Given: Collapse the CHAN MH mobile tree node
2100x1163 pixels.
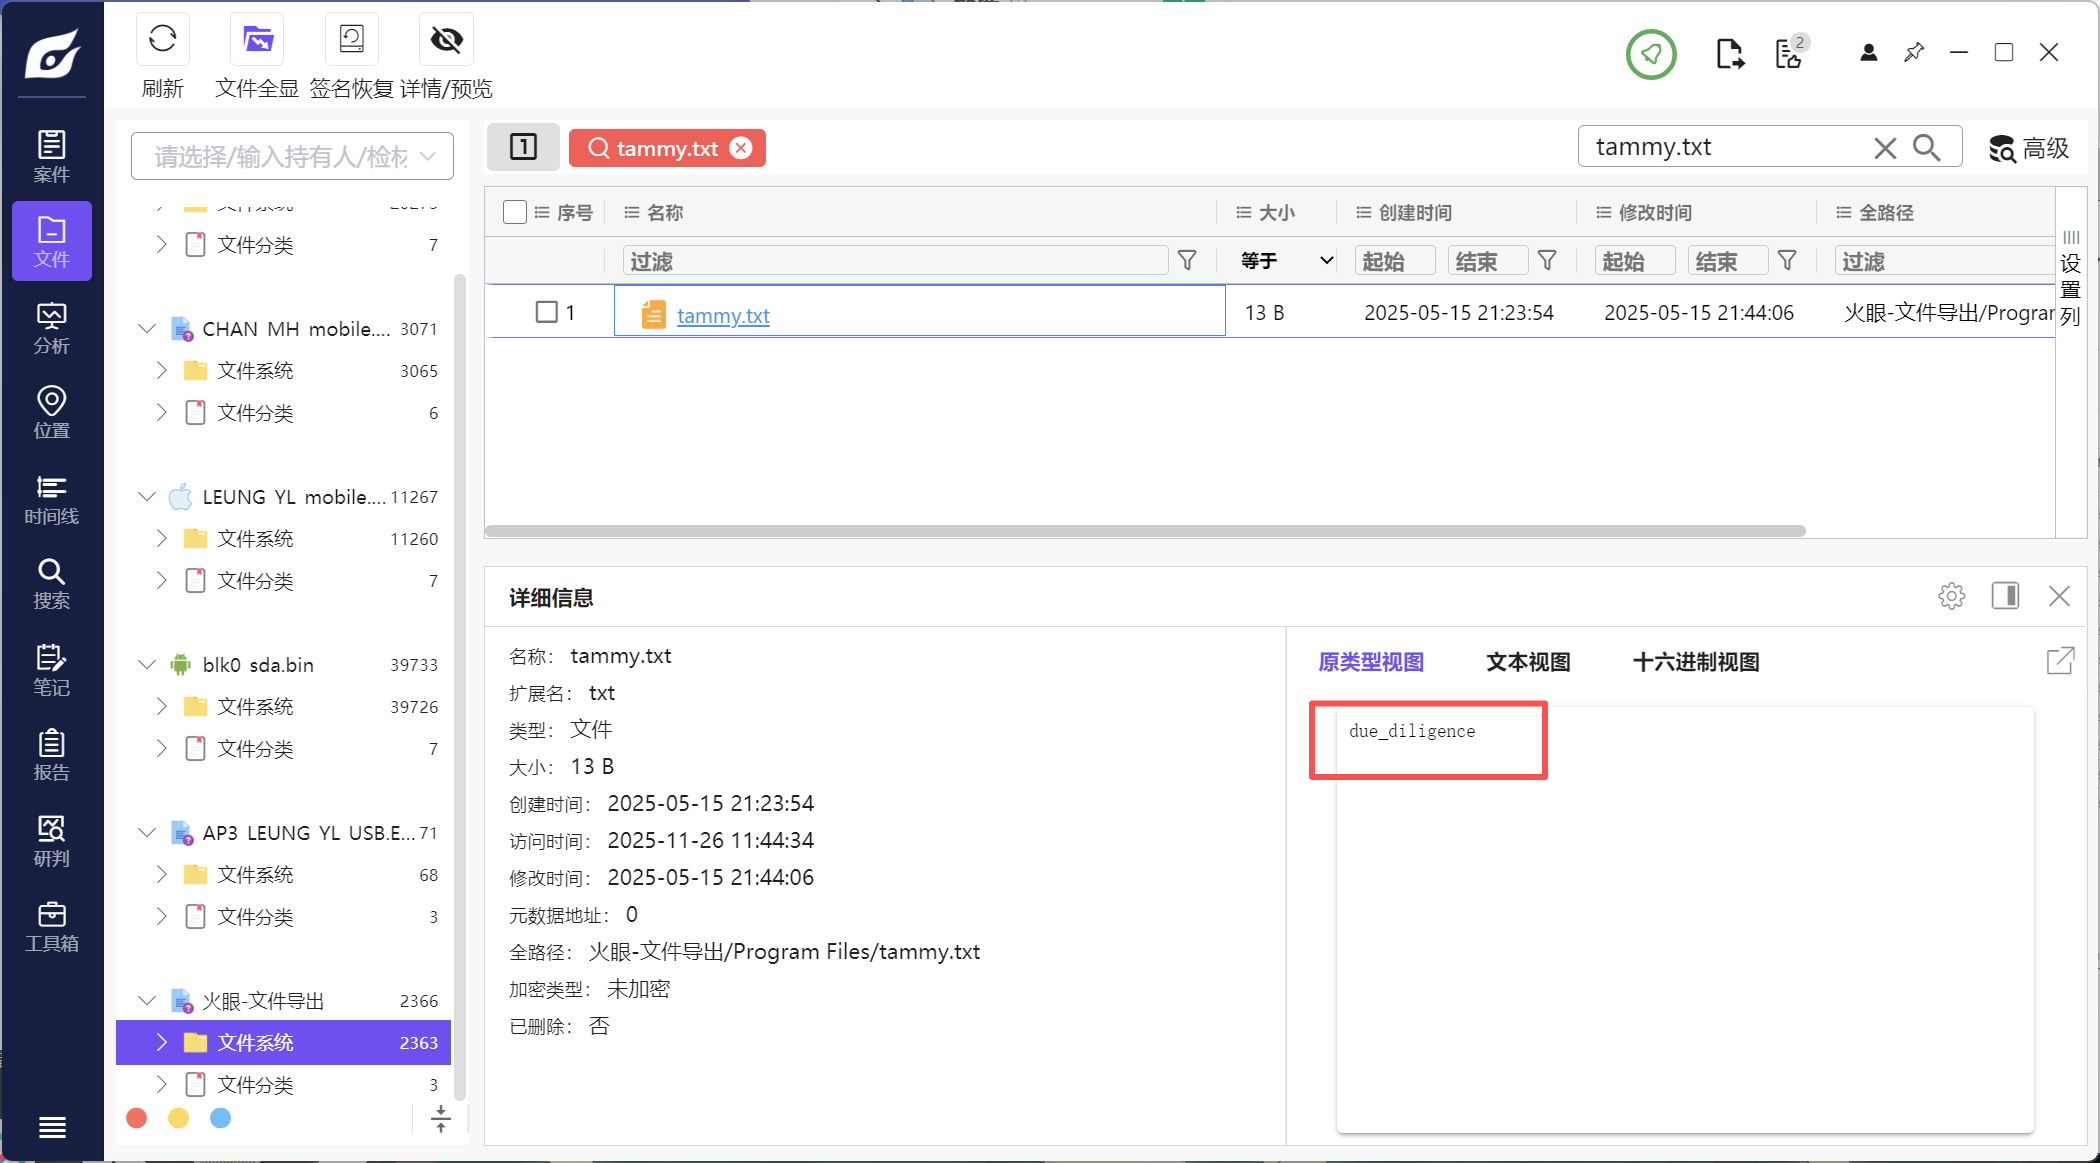Looking at the screenshot, I should click(147, 329).
